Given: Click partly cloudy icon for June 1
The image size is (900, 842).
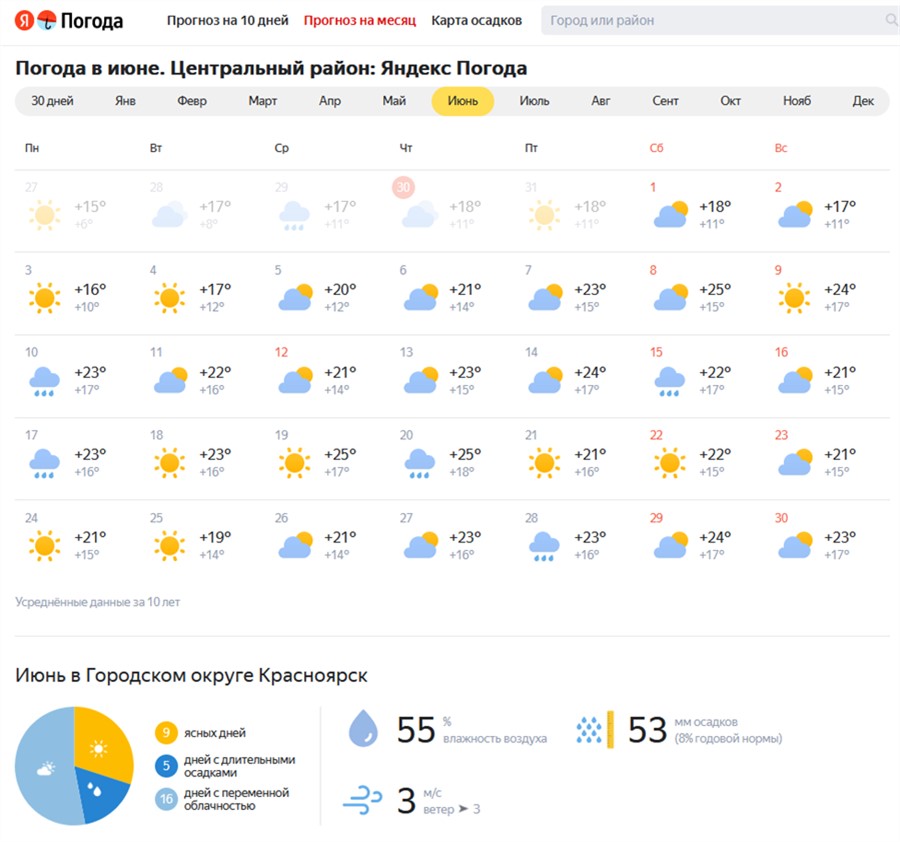Looking at the screenshot, I should click(670, 215).
